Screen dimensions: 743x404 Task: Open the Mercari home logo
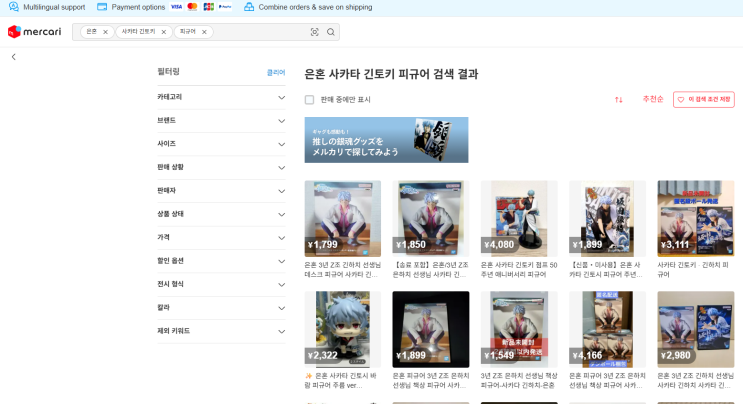pyautogui.click(x=35, y=32)
